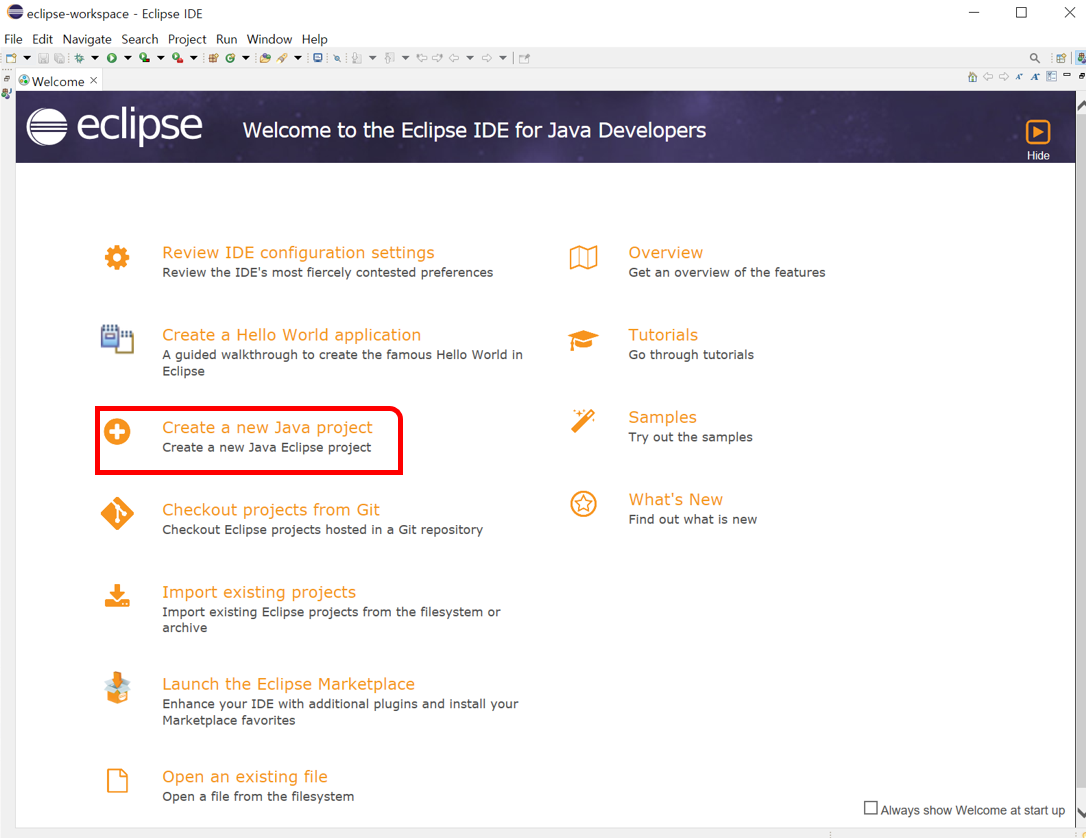The image size is (1086, 838).
Task: Click the Open Type toolbar icon
Action: point(265,58)
